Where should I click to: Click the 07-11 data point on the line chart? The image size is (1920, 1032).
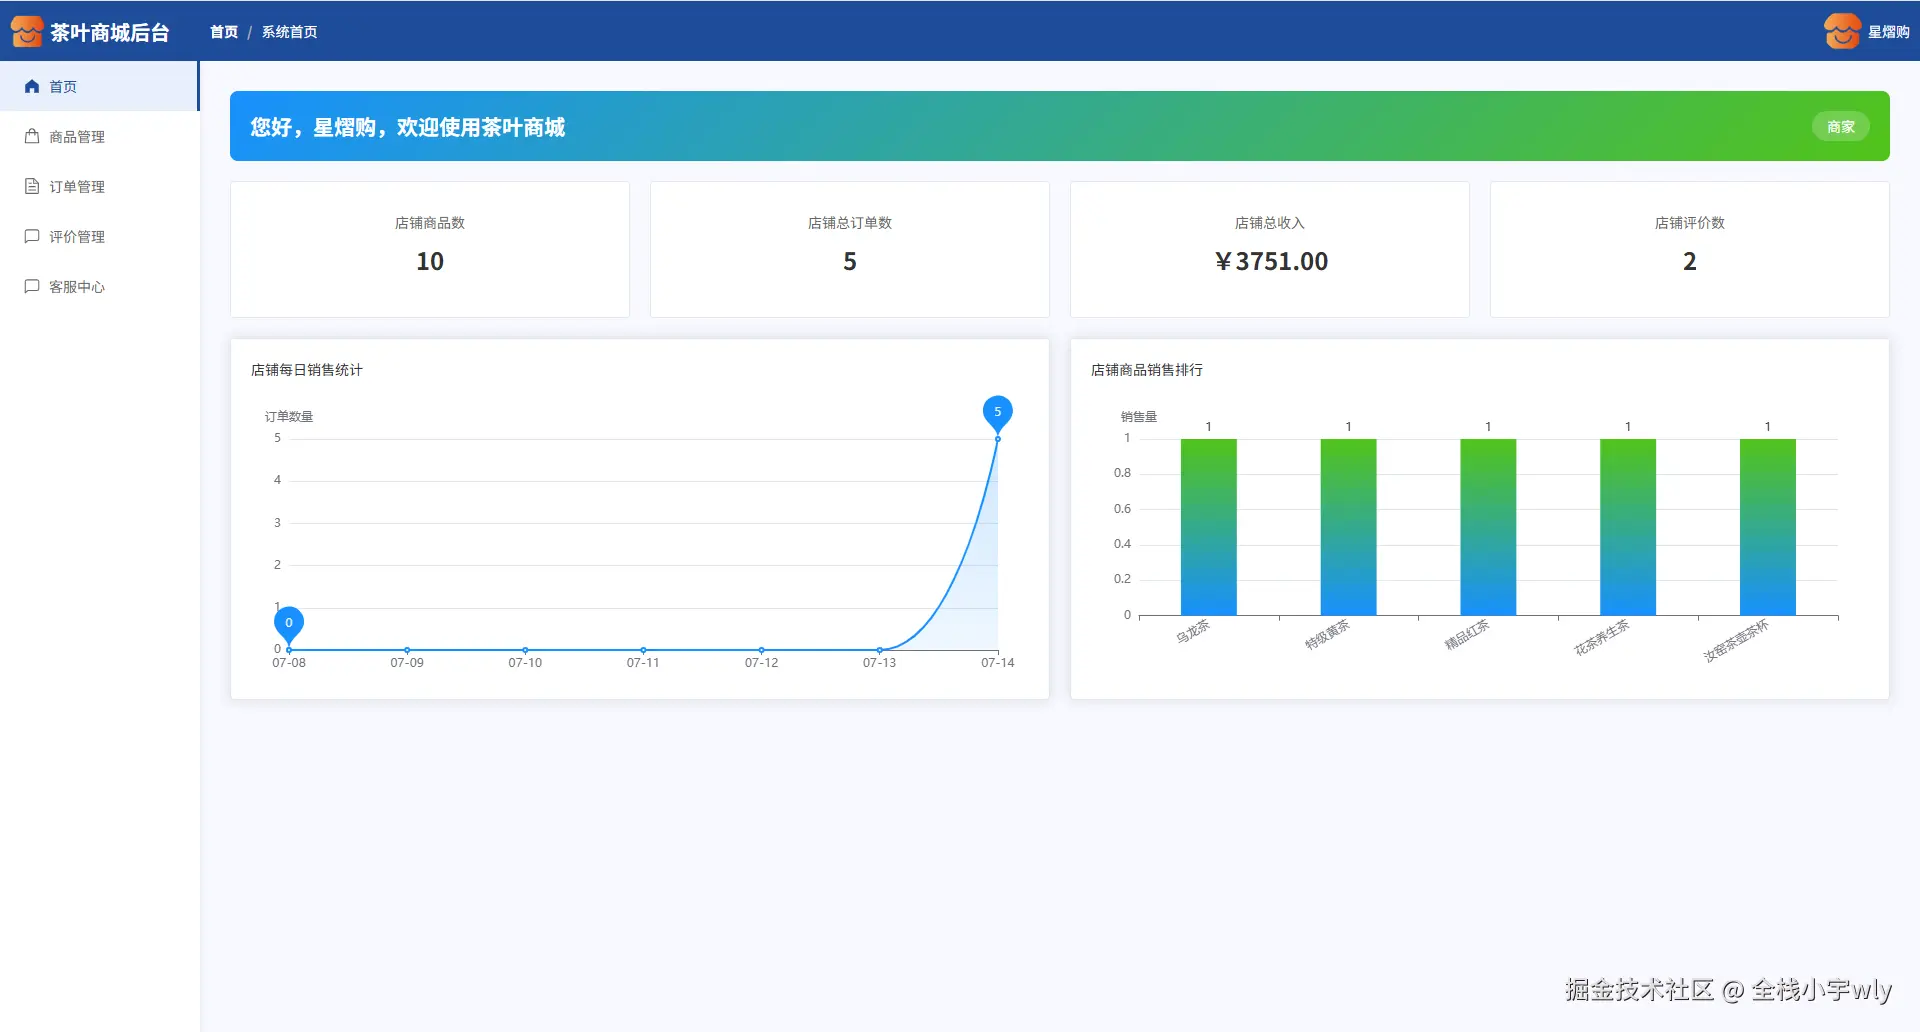(x=643, y=650)
